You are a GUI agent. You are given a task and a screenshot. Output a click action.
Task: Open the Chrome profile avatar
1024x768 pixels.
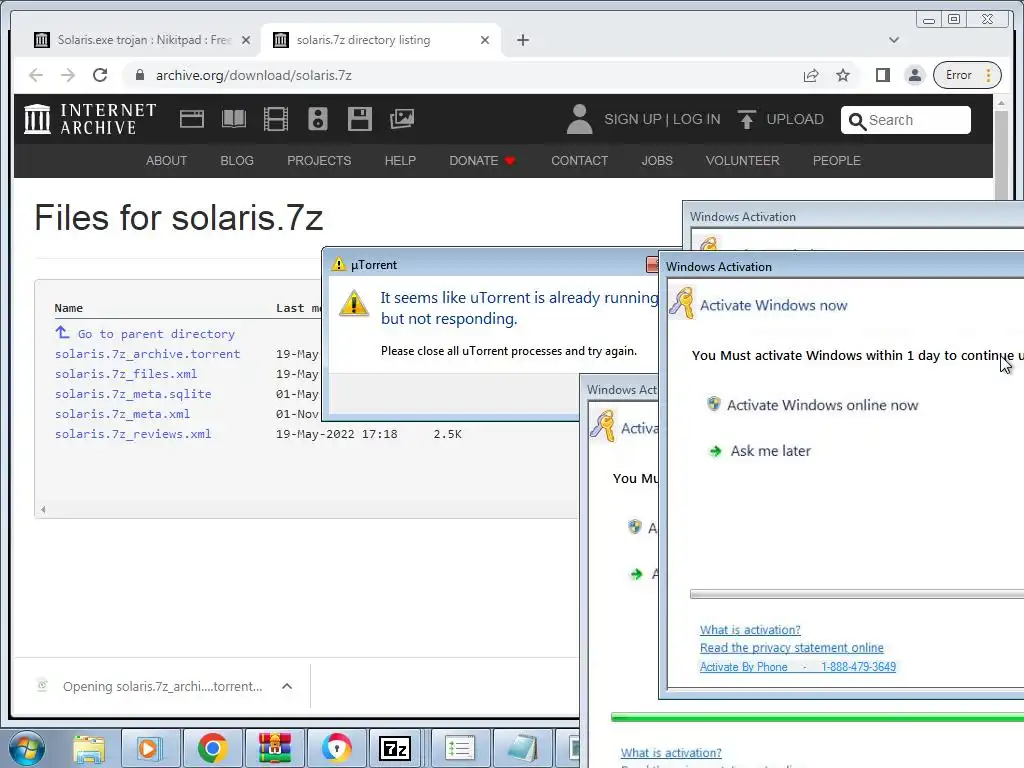pyautogui.click(x=915, y=75)
